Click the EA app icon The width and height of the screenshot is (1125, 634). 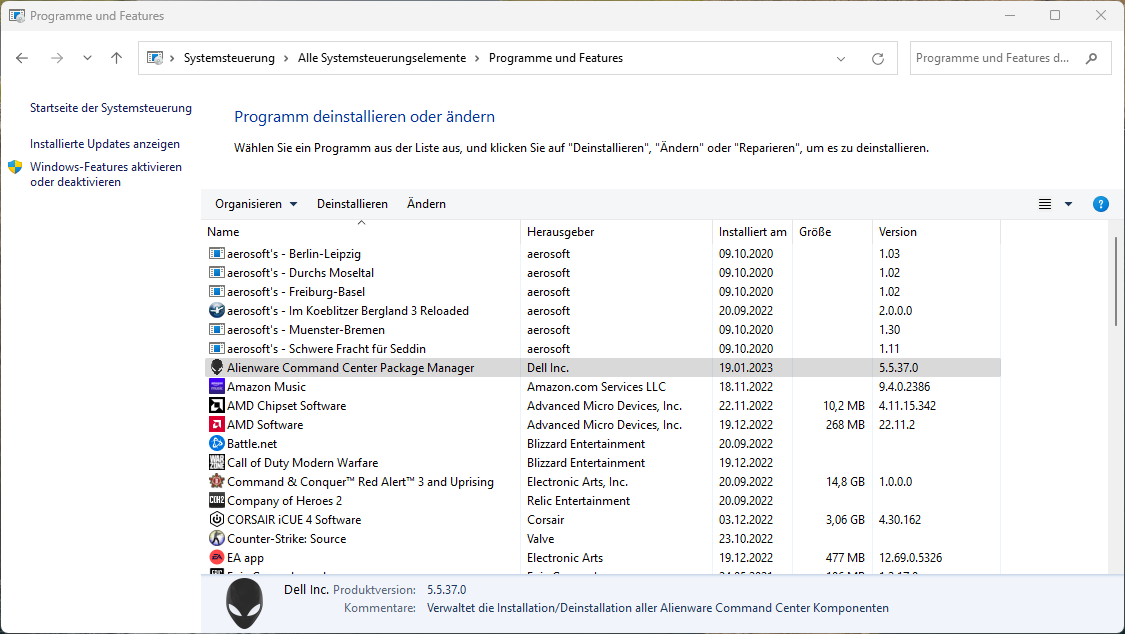click(x=216, y=557)
